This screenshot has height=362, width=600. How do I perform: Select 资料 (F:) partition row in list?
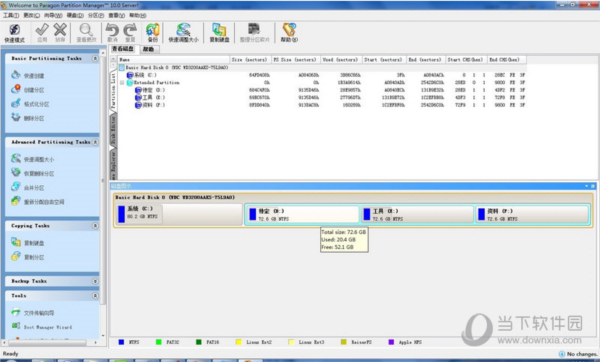pos(322,105)
